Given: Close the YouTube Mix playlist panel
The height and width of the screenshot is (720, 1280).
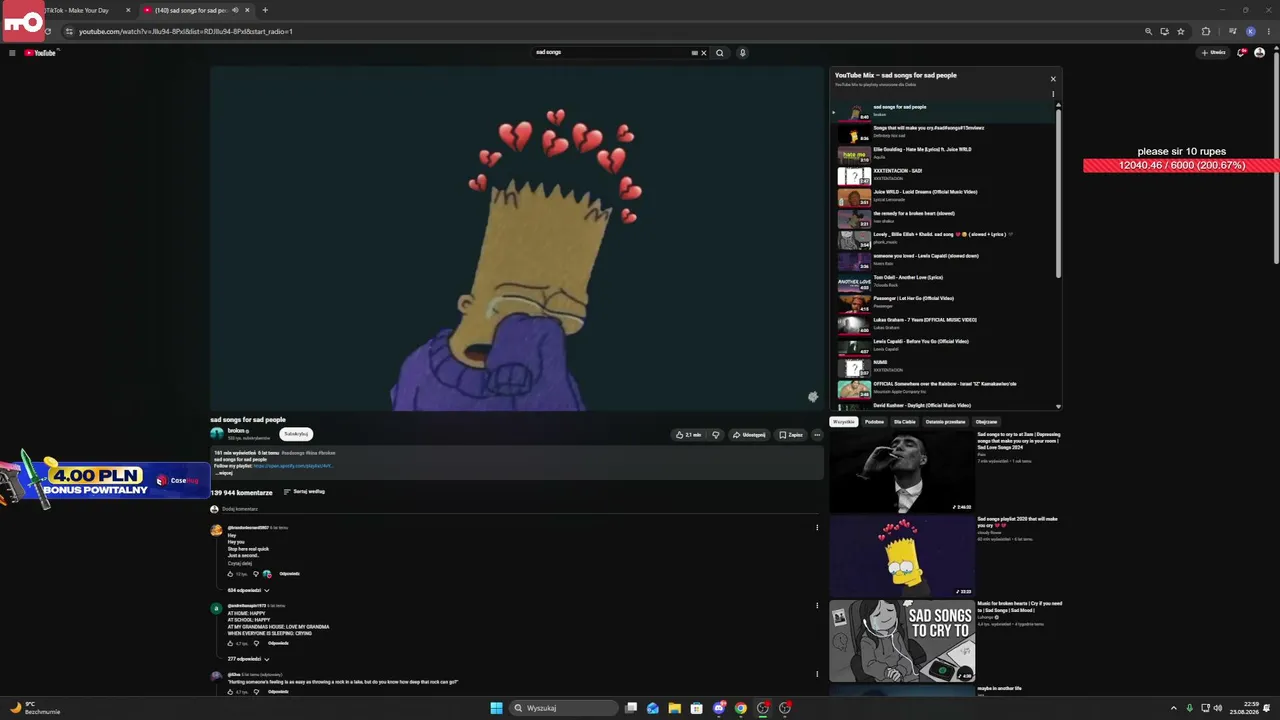Looking at the screenshot, I should (1052, 79).
